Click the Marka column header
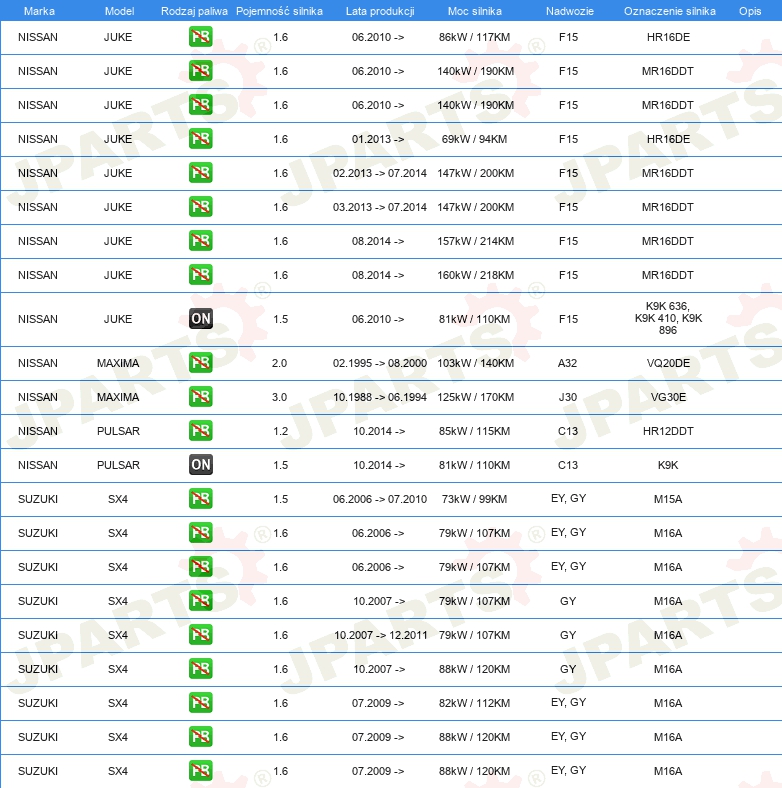The width and height of the screenshot is (782, 788). (39, 11)
